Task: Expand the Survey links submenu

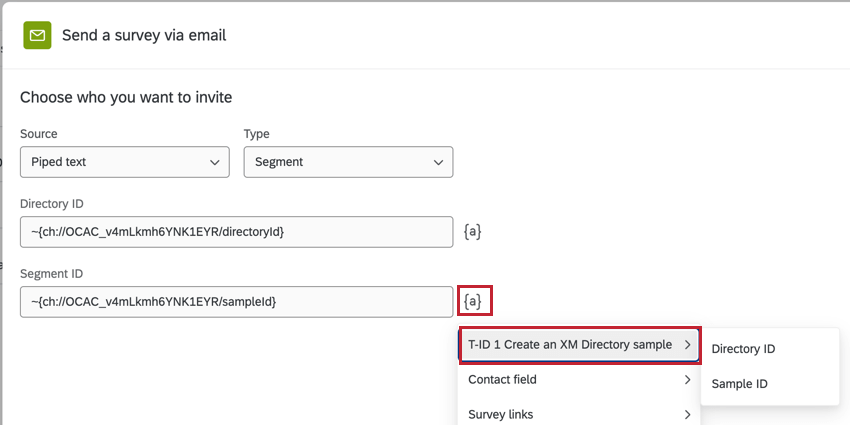Action: 500,414
